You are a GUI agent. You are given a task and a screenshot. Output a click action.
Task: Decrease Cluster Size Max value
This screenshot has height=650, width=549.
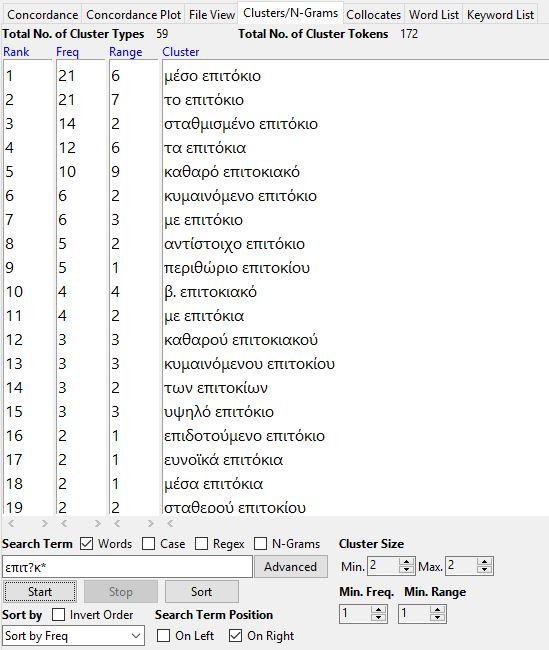coord(484,570)
